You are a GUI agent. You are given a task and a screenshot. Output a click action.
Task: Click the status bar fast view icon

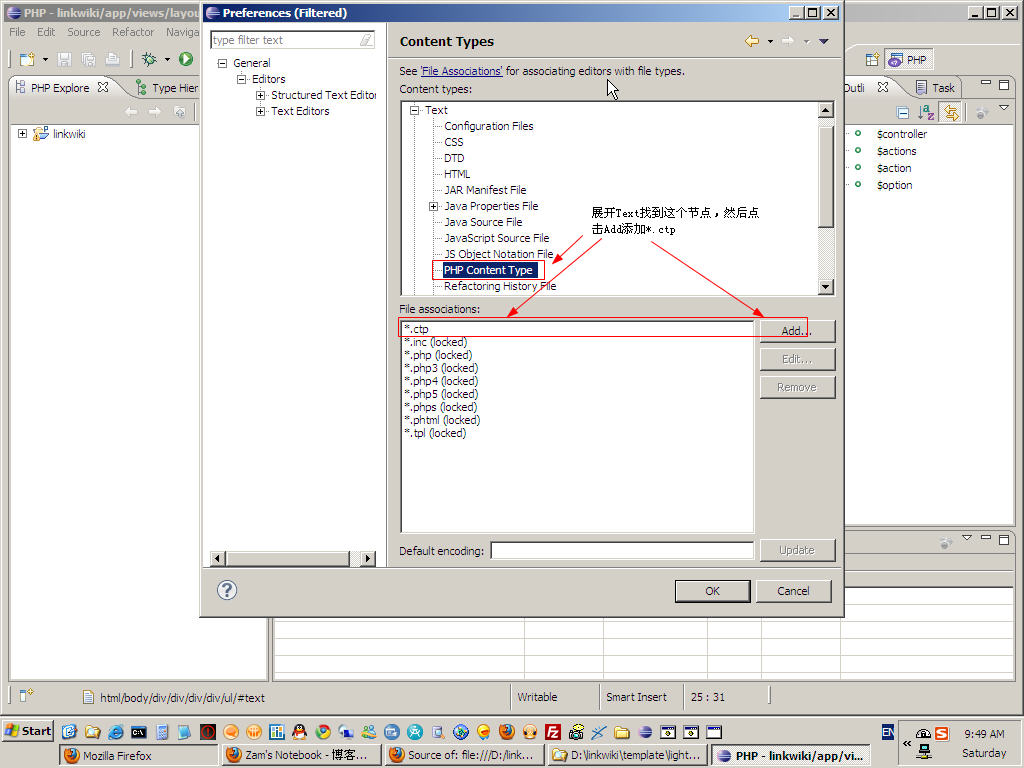click(x=26, y=696)
